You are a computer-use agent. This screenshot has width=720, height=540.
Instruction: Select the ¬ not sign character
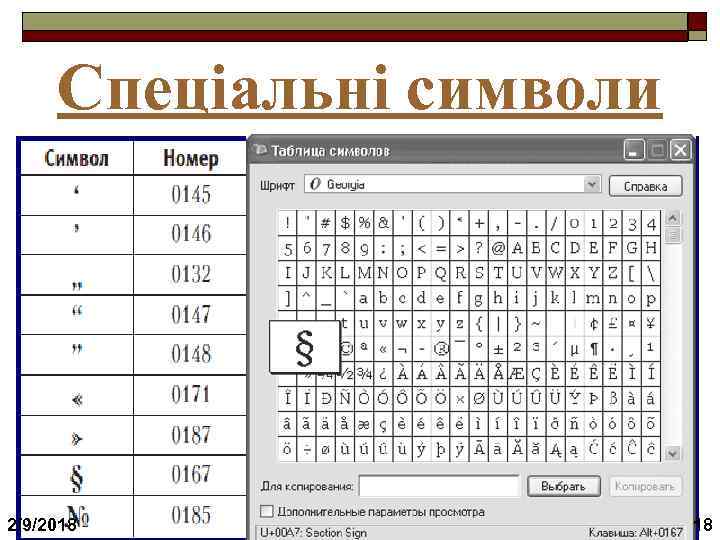[x=402, y=349]
